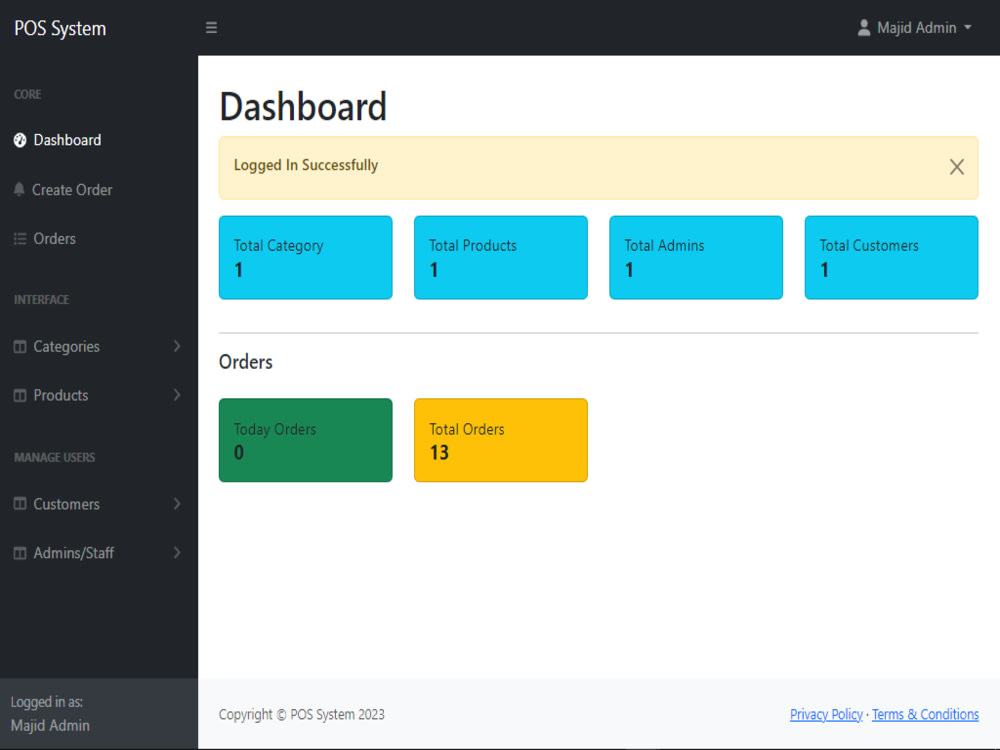Click the Products icon in the sidebar
The height and width of the screenshot is (750, 1000).
pos(20,395)
